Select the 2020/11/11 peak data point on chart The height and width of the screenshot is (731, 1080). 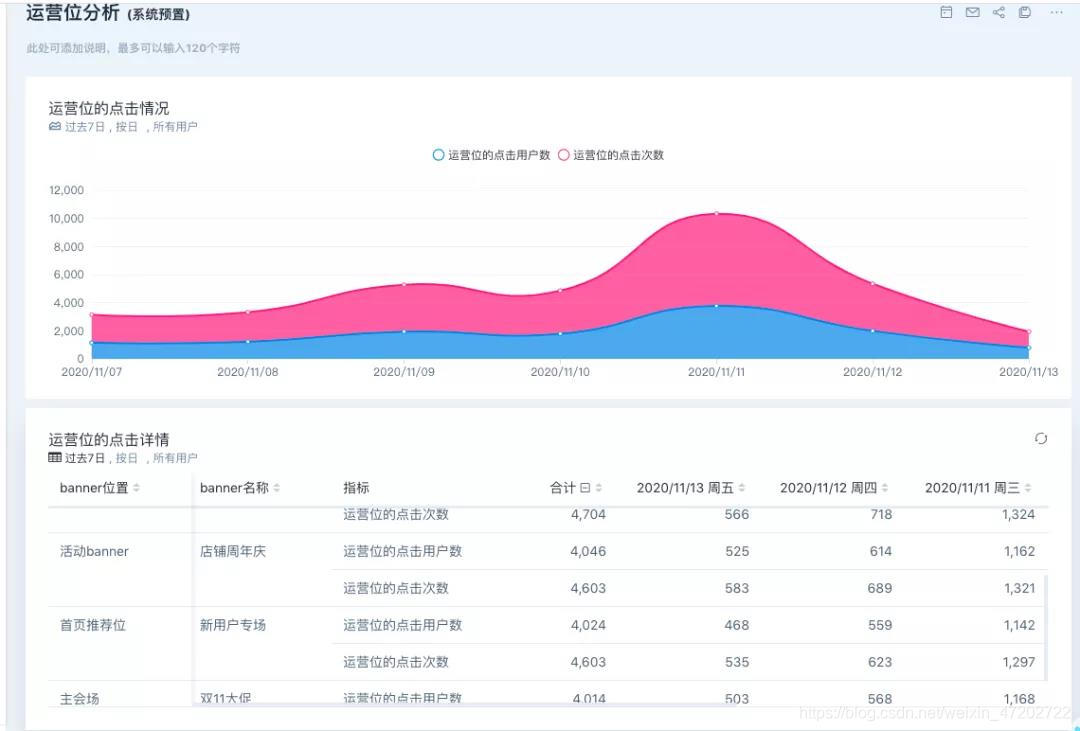point(714,213)
